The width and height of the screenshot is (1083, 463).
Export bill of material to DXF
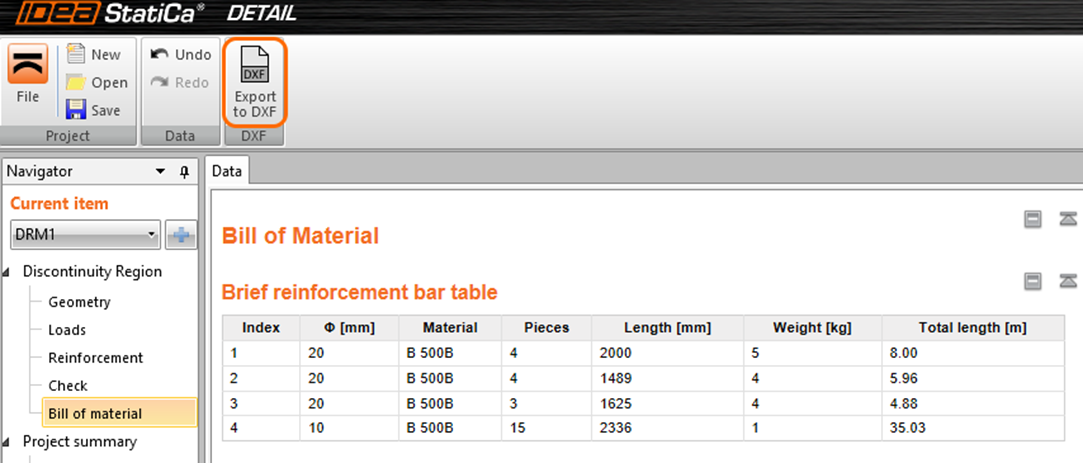pyautogui.click(x=254, y=82)
